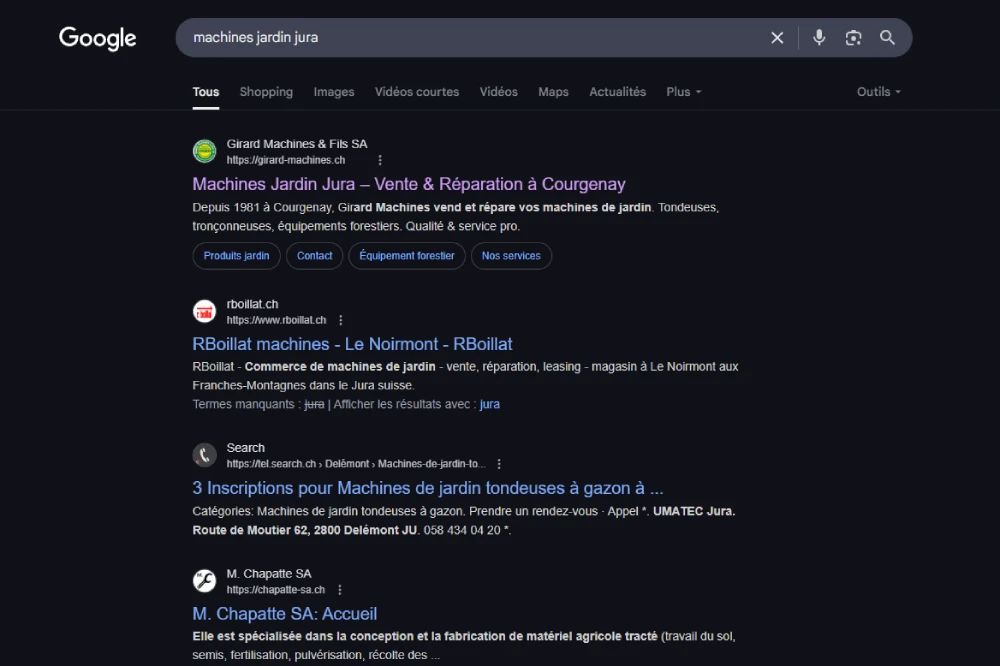1000x666 pixels.
Task: Show results including the blue jura link
Action: tap(490, 404)
